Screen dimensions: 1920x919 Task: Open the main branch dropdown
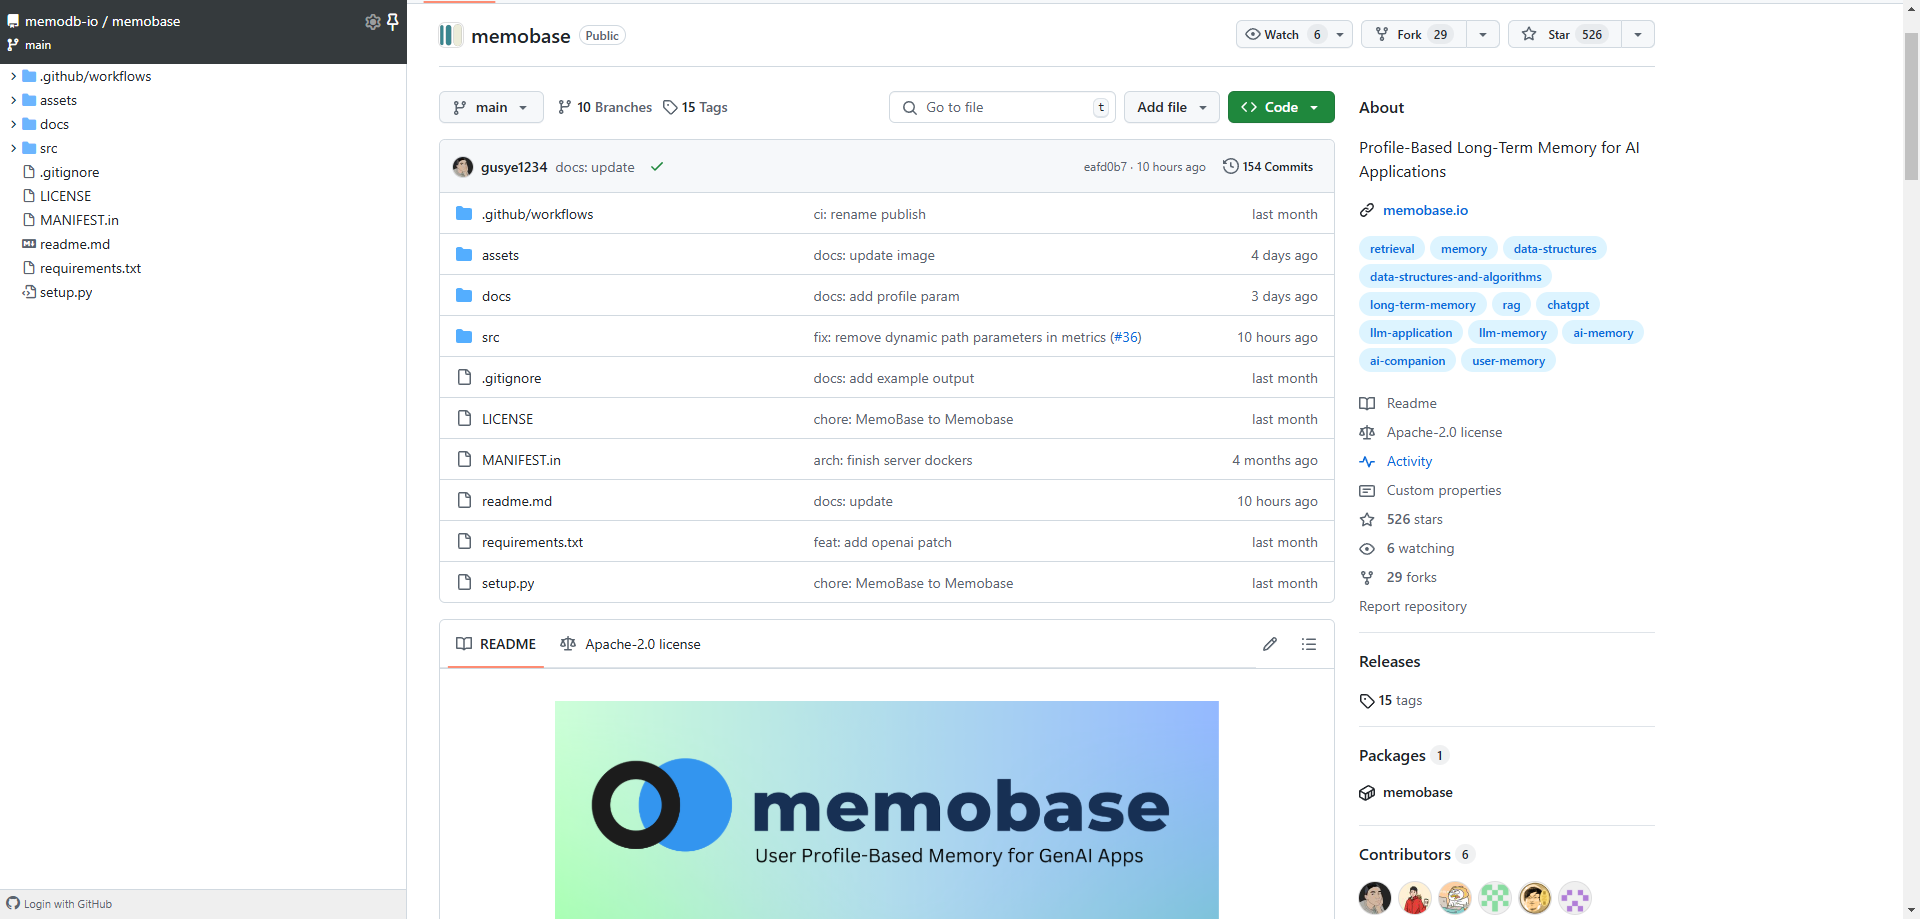click(x=491, y=107)
